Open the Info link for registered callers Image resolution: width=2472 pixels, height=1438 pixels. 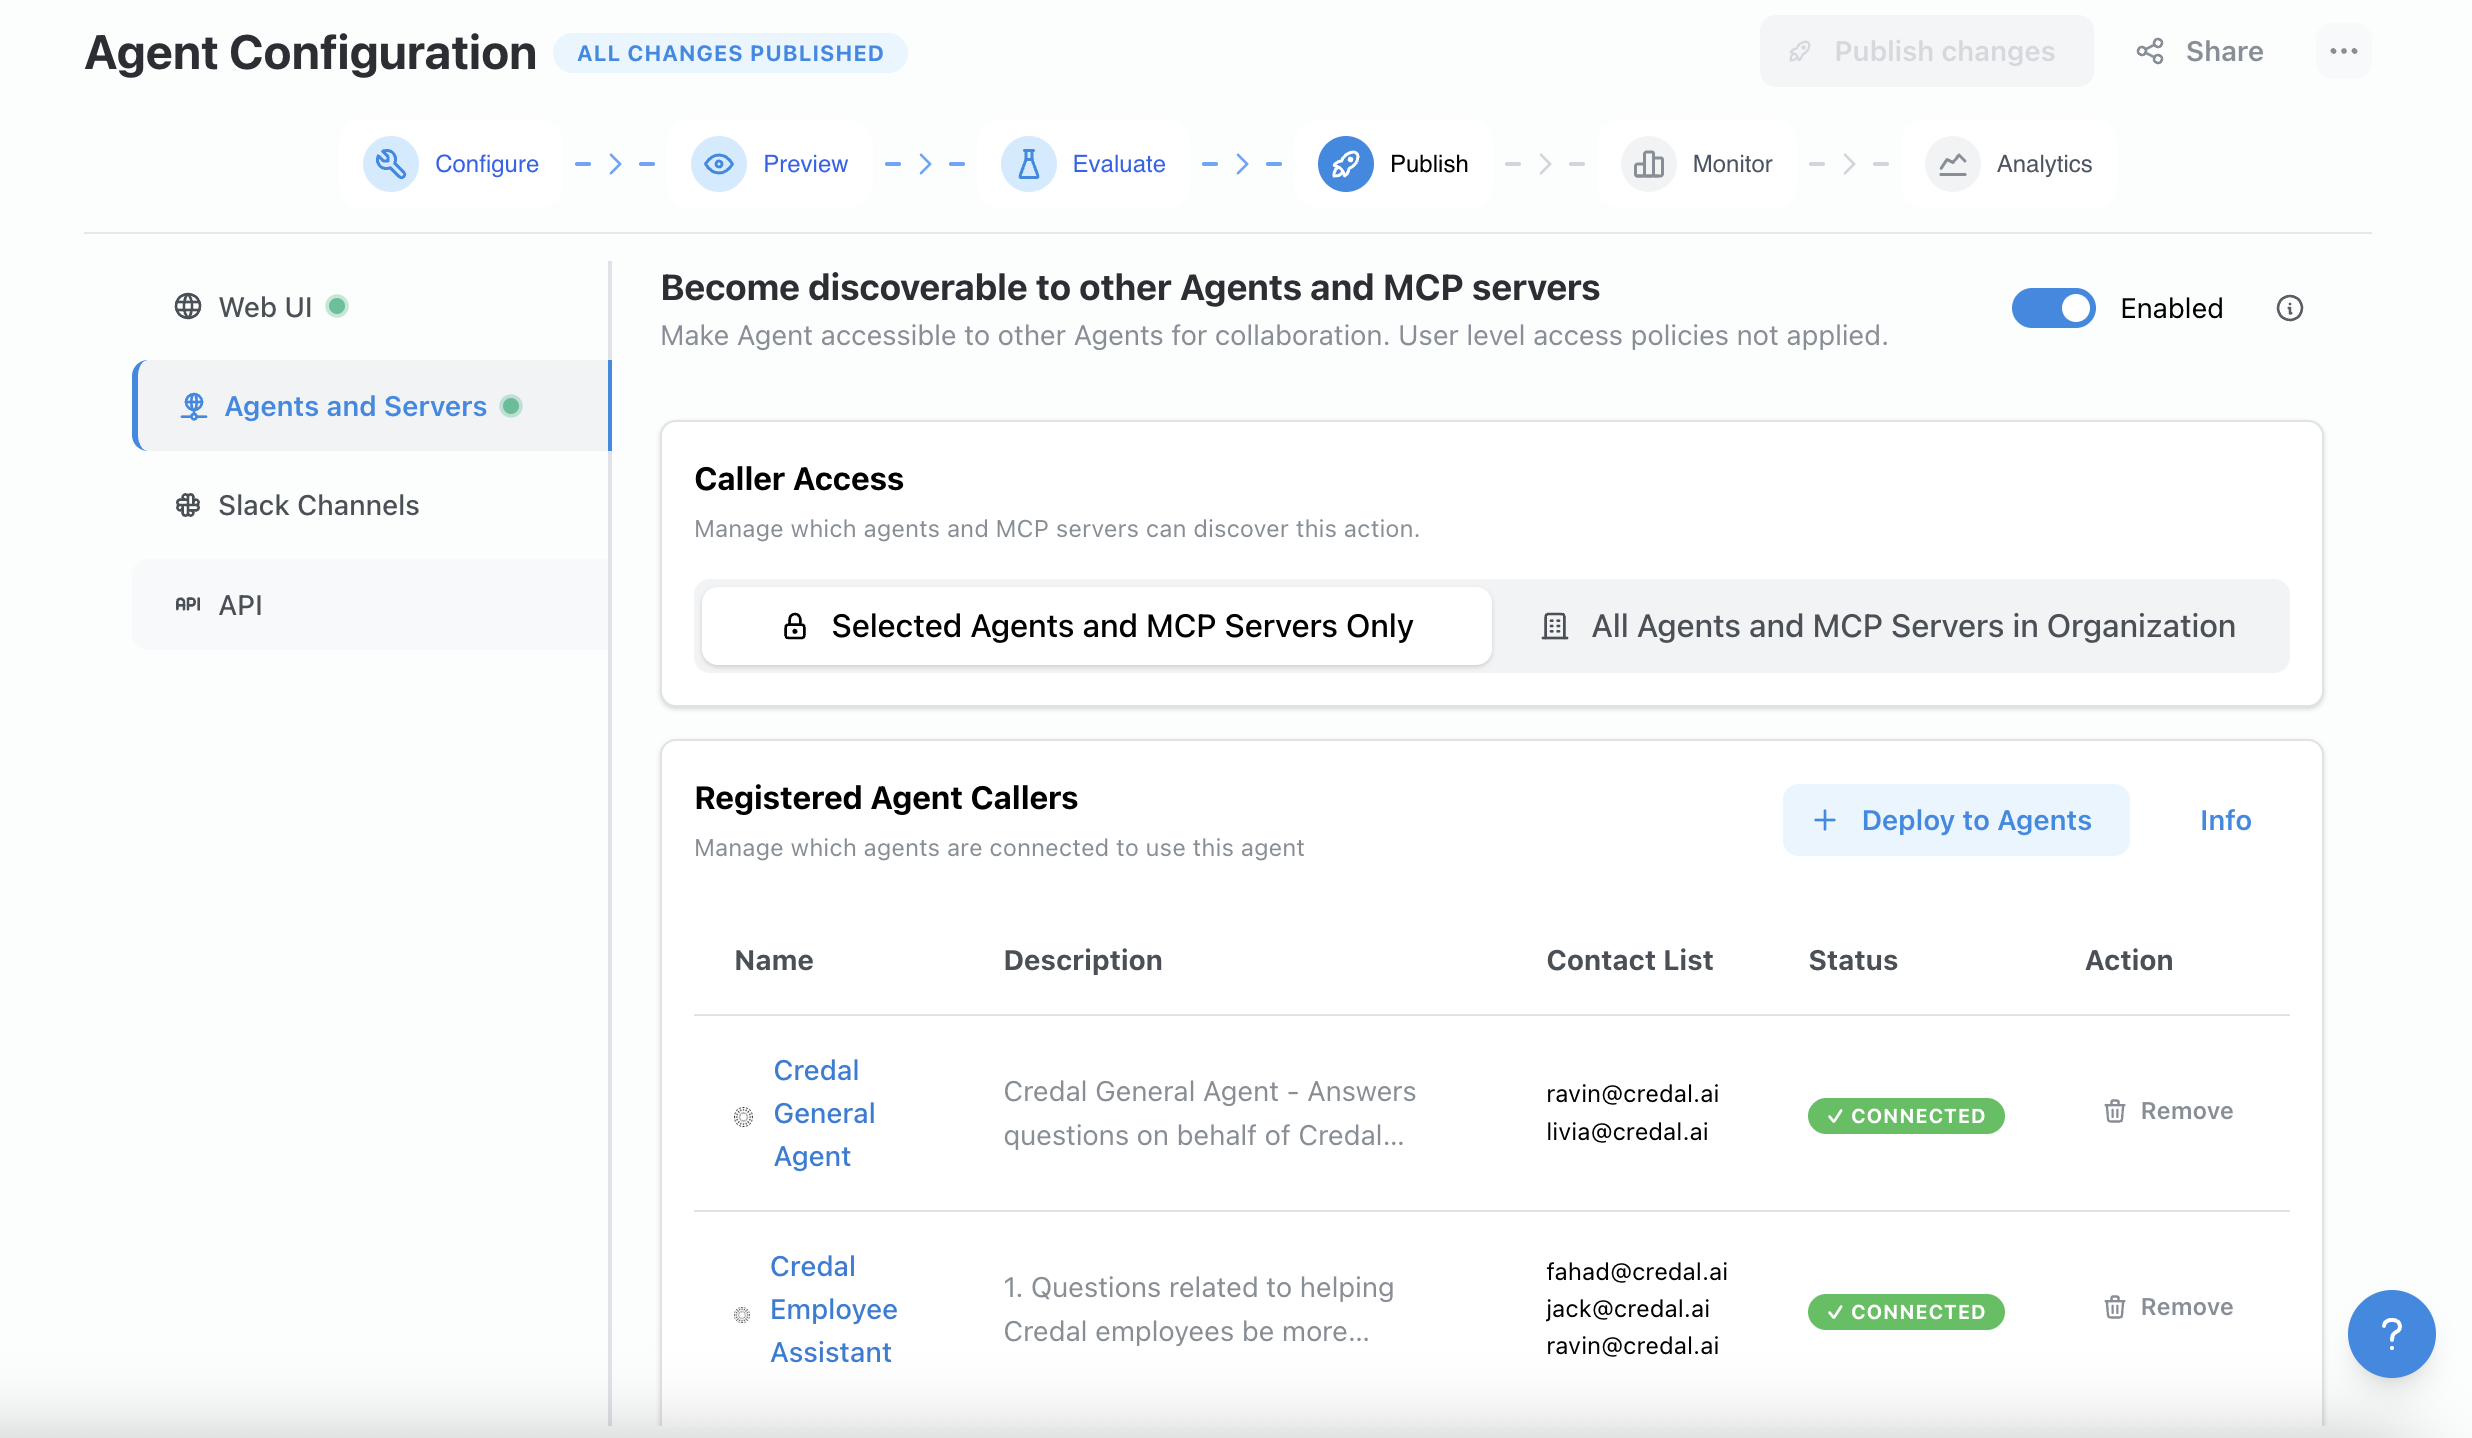click(x=2225, y=820)
